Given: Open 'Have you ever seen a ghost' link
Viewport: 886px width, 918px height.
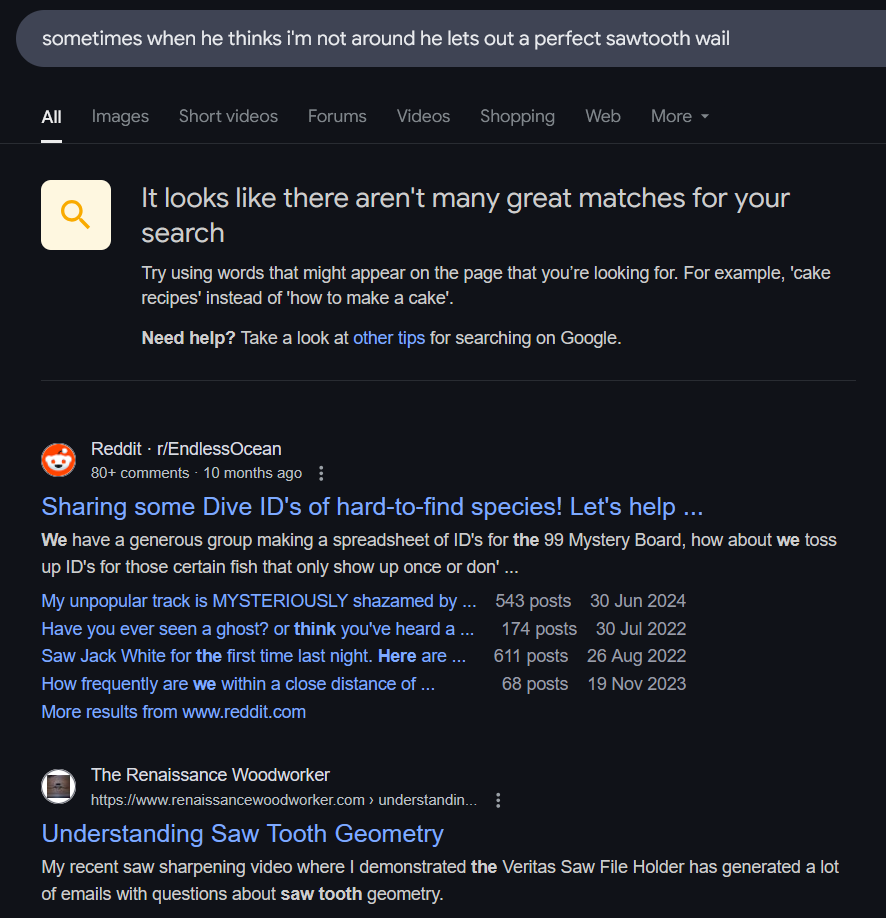Looking at the screenshot, I should coord(258,629).
